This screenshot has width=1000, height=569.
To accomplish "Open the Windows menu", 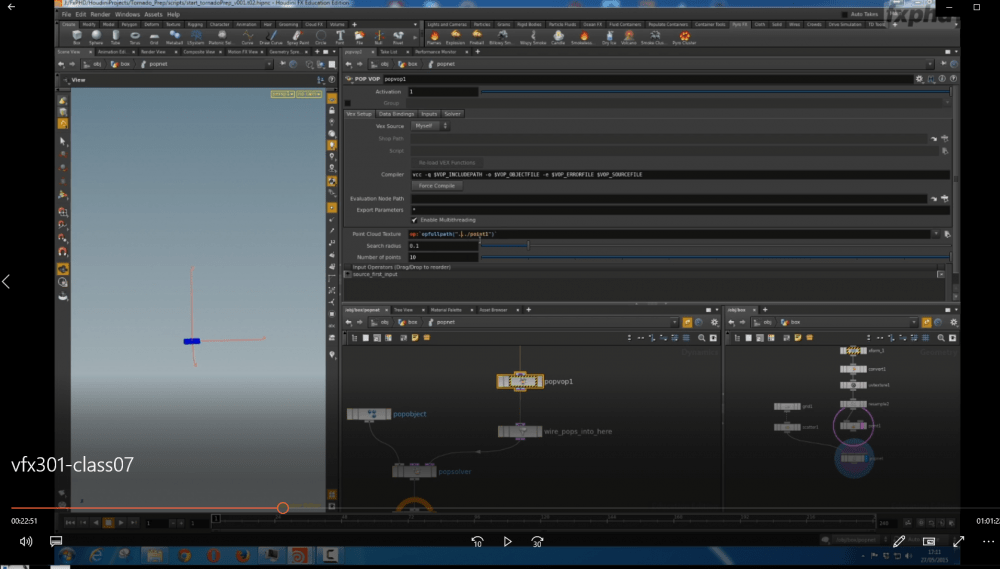I will [127, 14].
